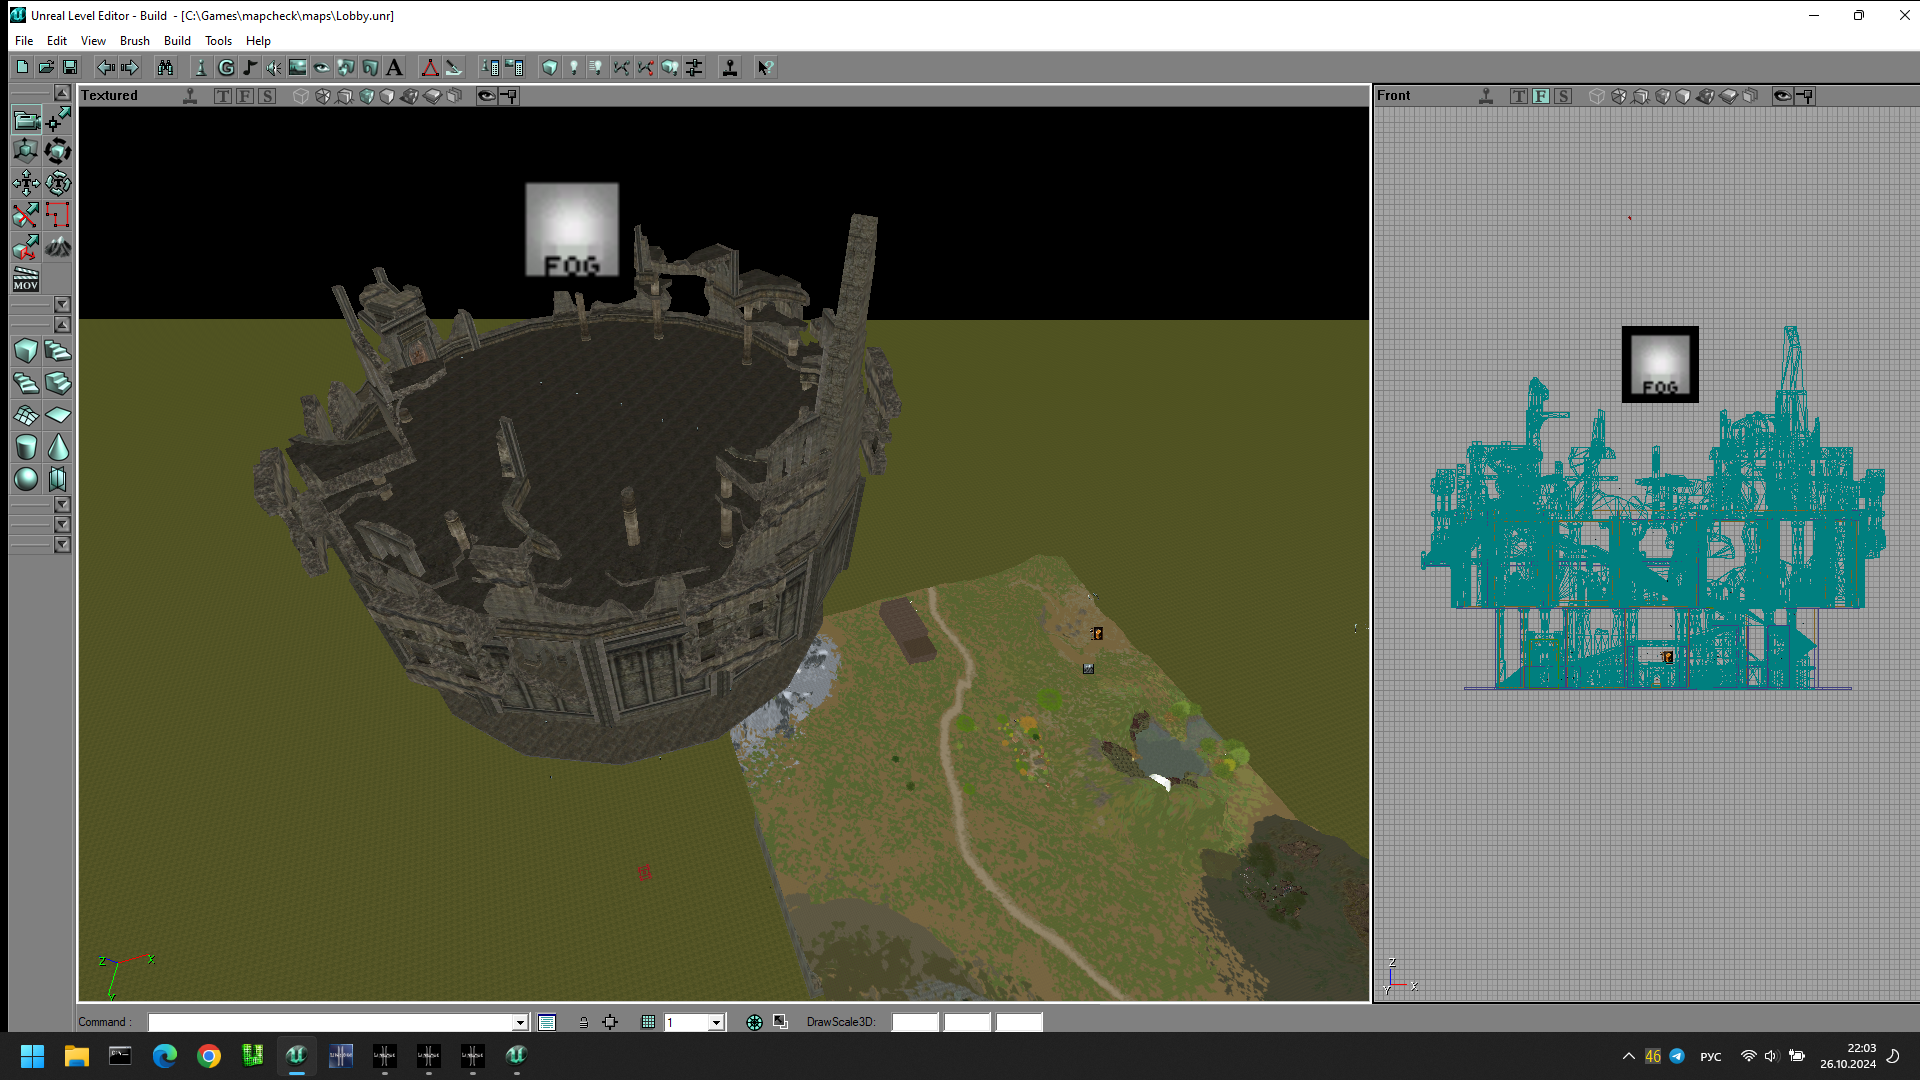Image resolution: width=1920 pixels, height=1080 pixels.
Task: Open the Texture browser (picture icon)
Action: coord(298,67)
